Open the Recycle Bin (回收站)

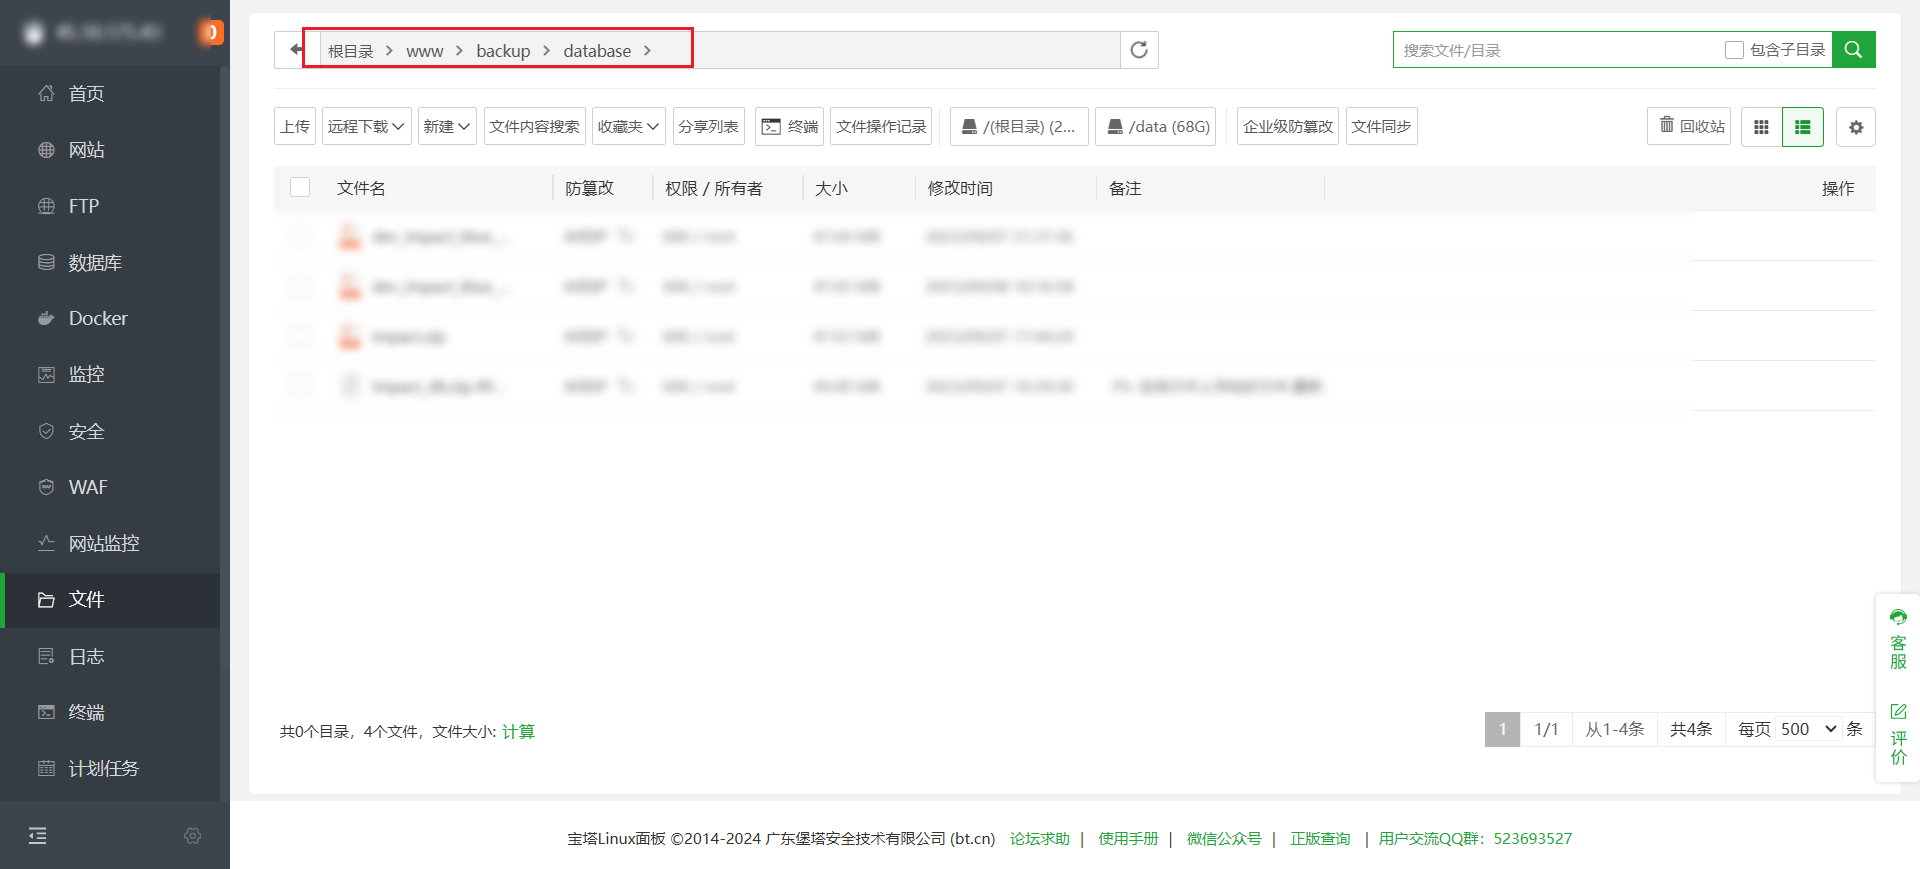click(1689, 127)
